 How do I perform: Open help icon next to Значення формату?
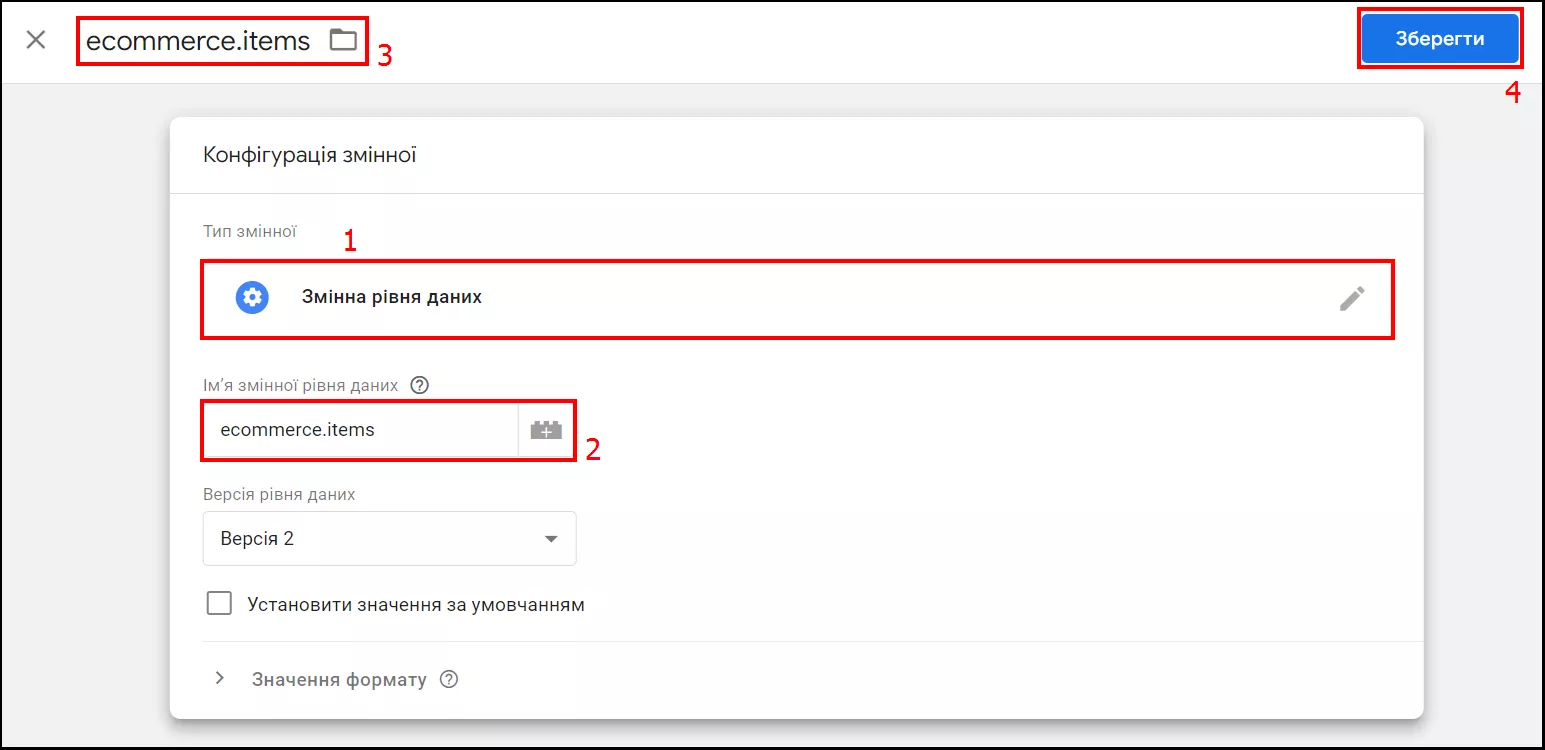click(x=449, y=680)
